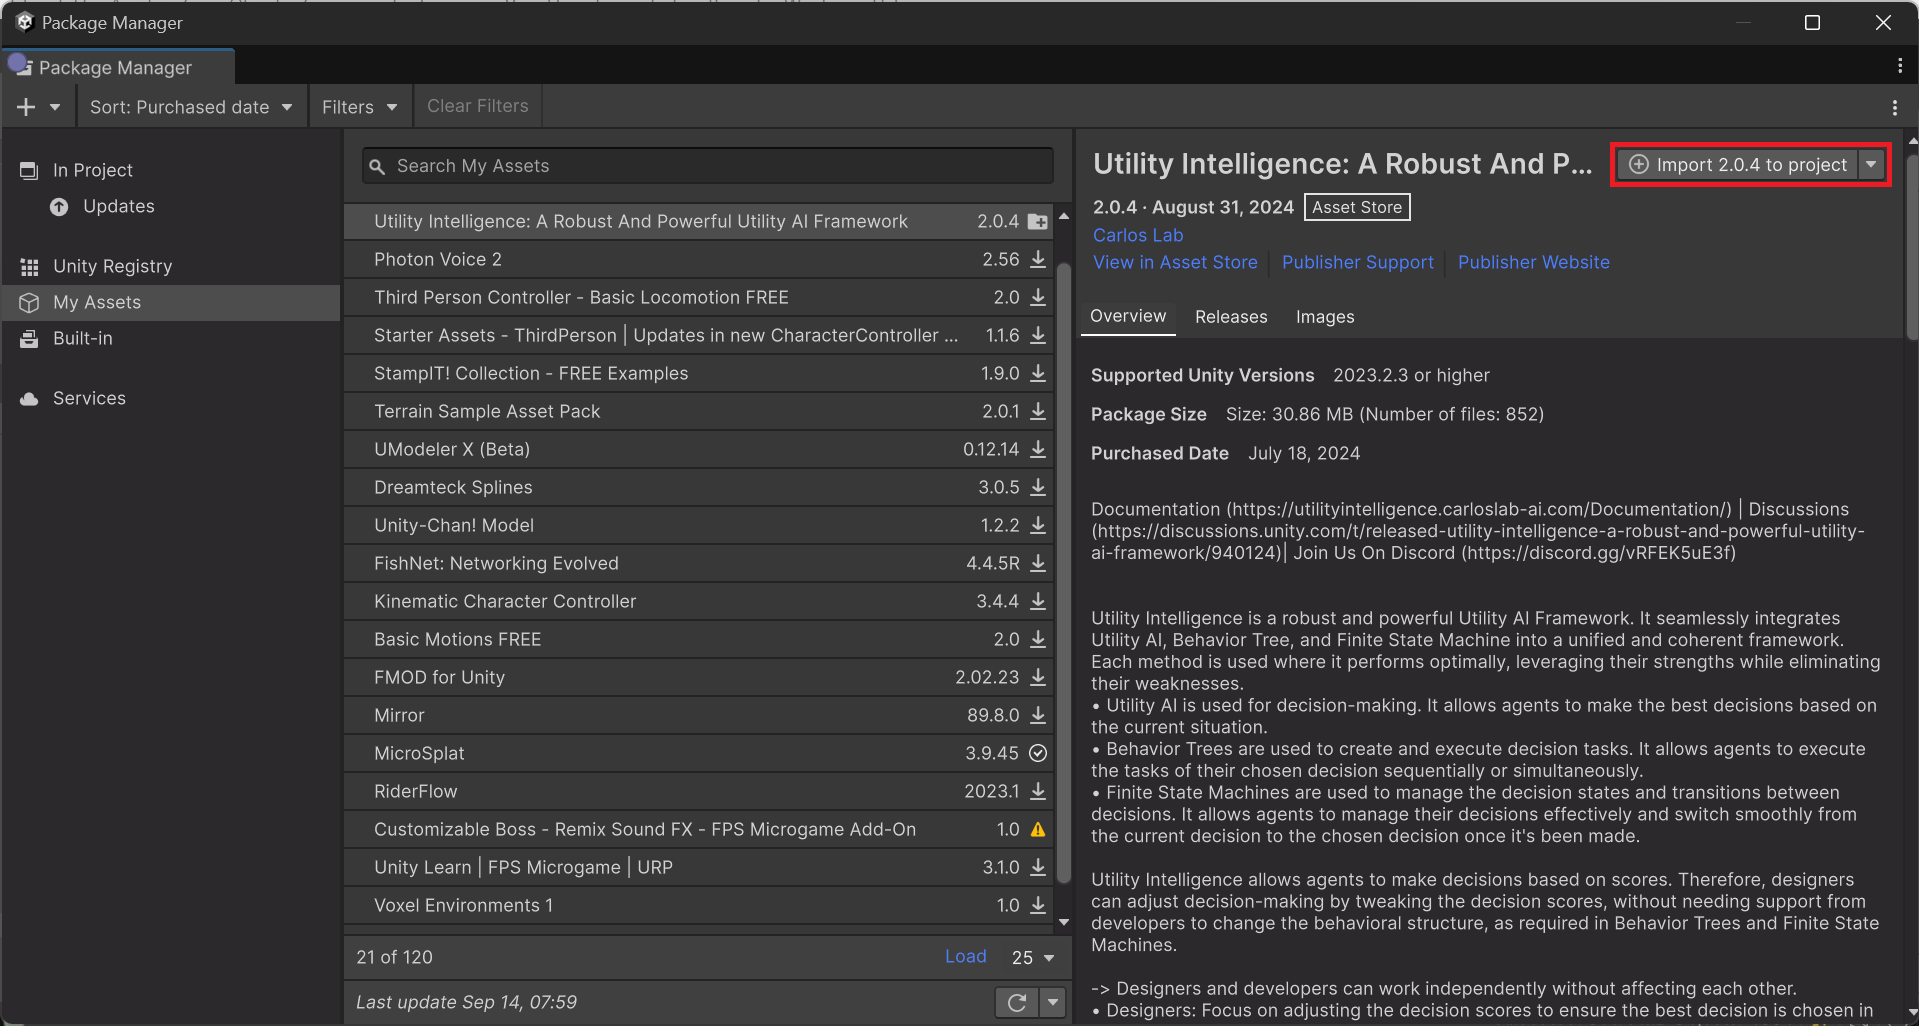
Task: Click download icon for Mirror
Action: [x=1038, y=715]
